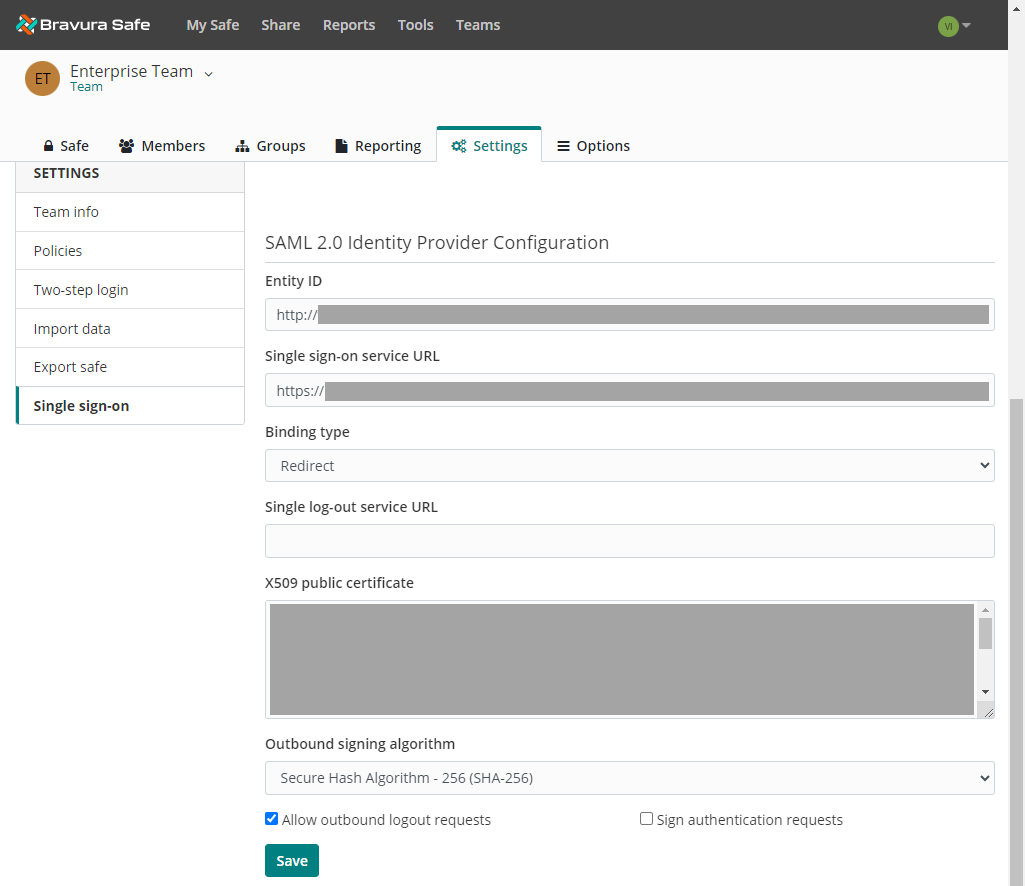Open the account avatar menu
This screenshot has height=886, width=1025.
pos(952,26)
